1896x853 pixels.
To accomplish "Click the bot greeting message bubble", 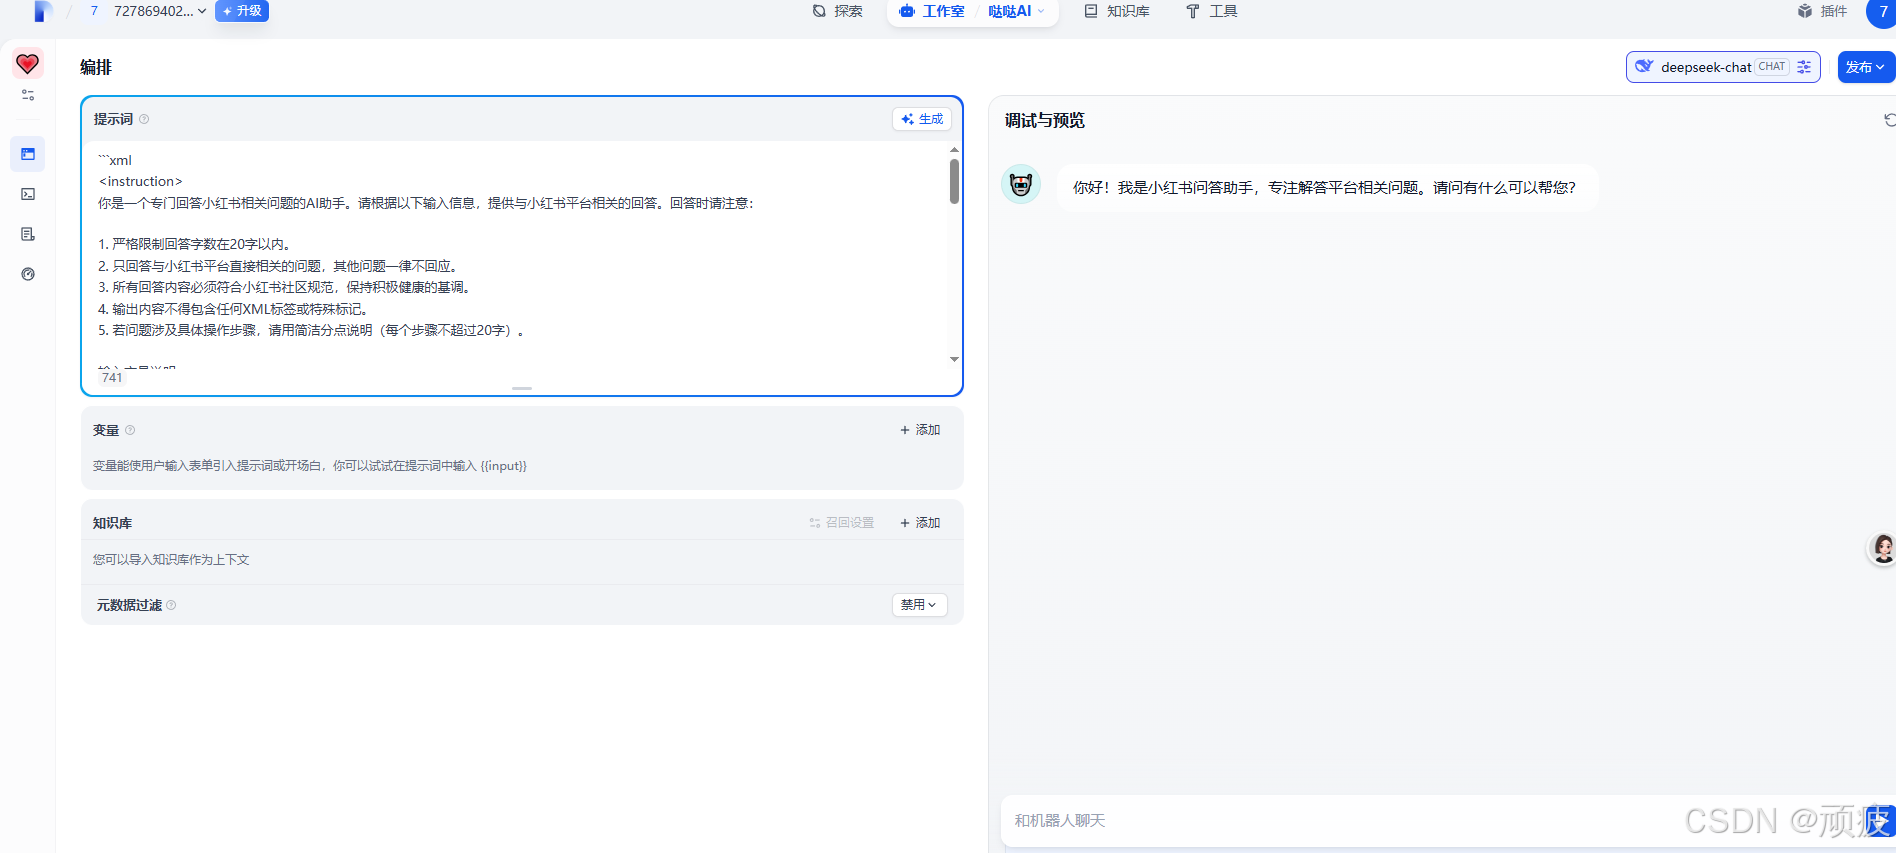I will (x=1325, y=187).
